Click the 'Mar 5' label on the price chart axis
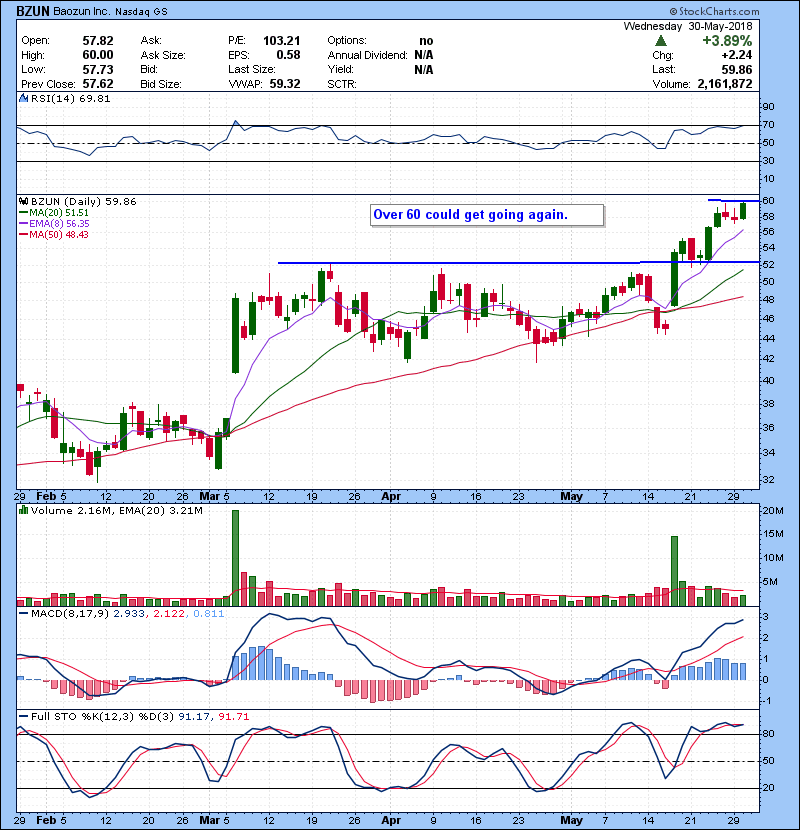This screenshot has height=830, width=800. tap(214, 497)
